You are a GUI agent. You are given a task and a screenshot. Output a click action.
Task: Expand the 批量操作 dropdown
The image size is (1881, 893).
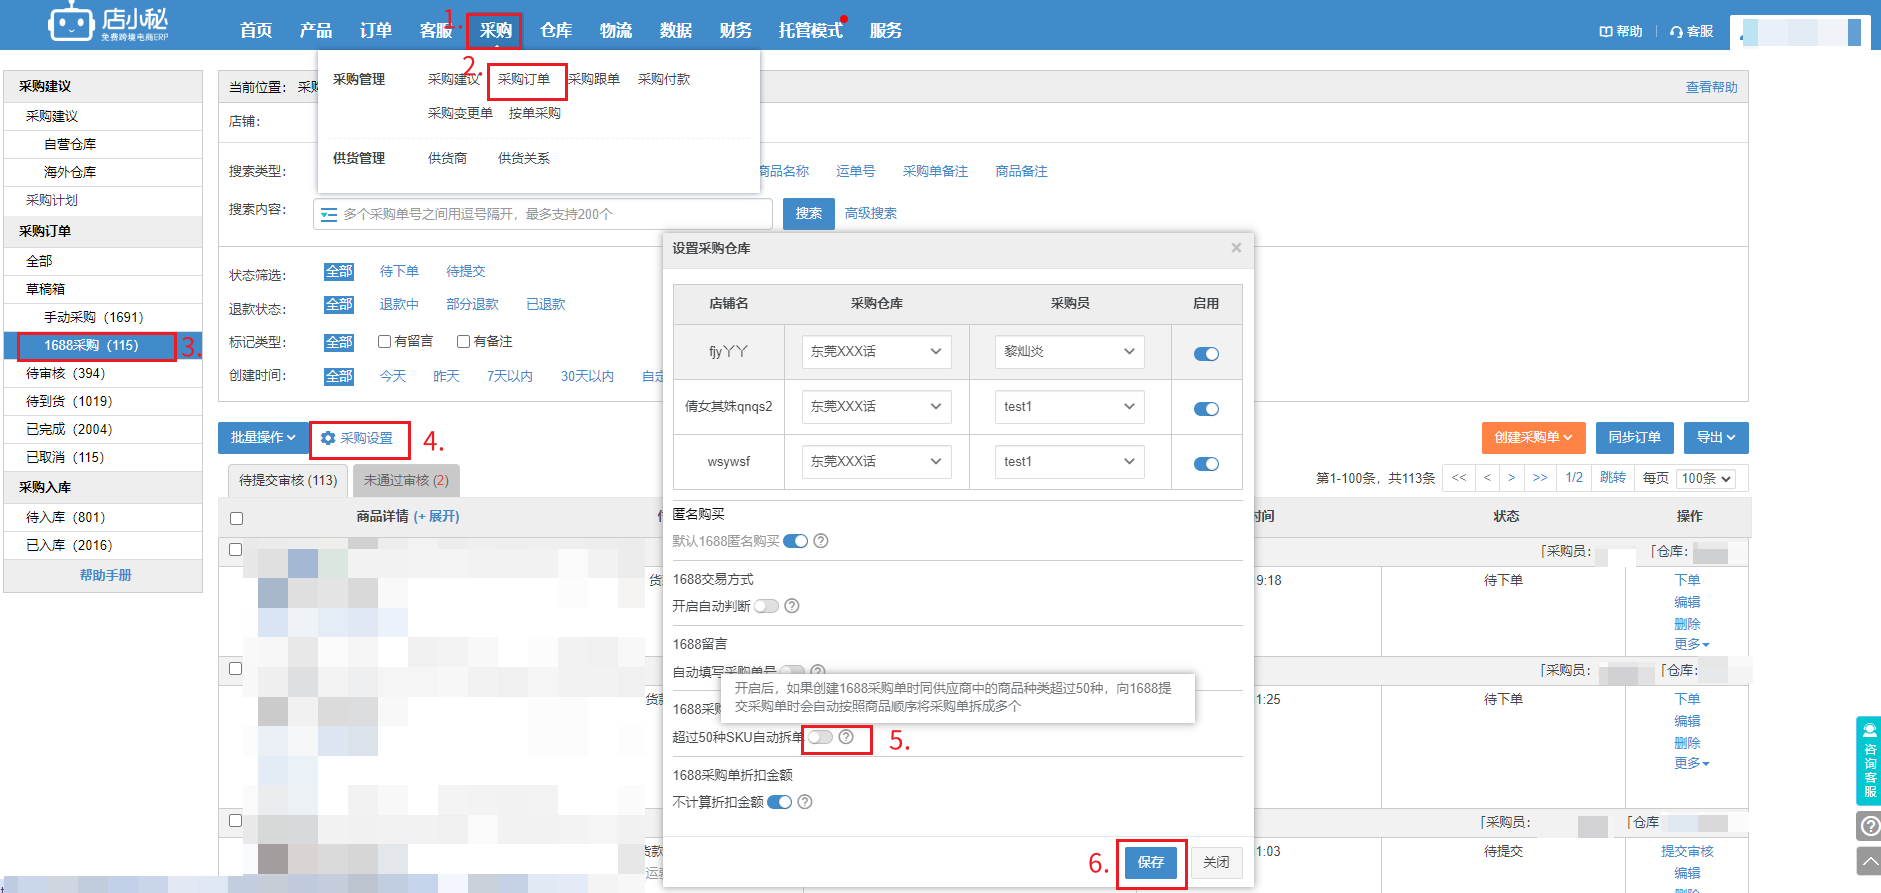click(263, 438)
